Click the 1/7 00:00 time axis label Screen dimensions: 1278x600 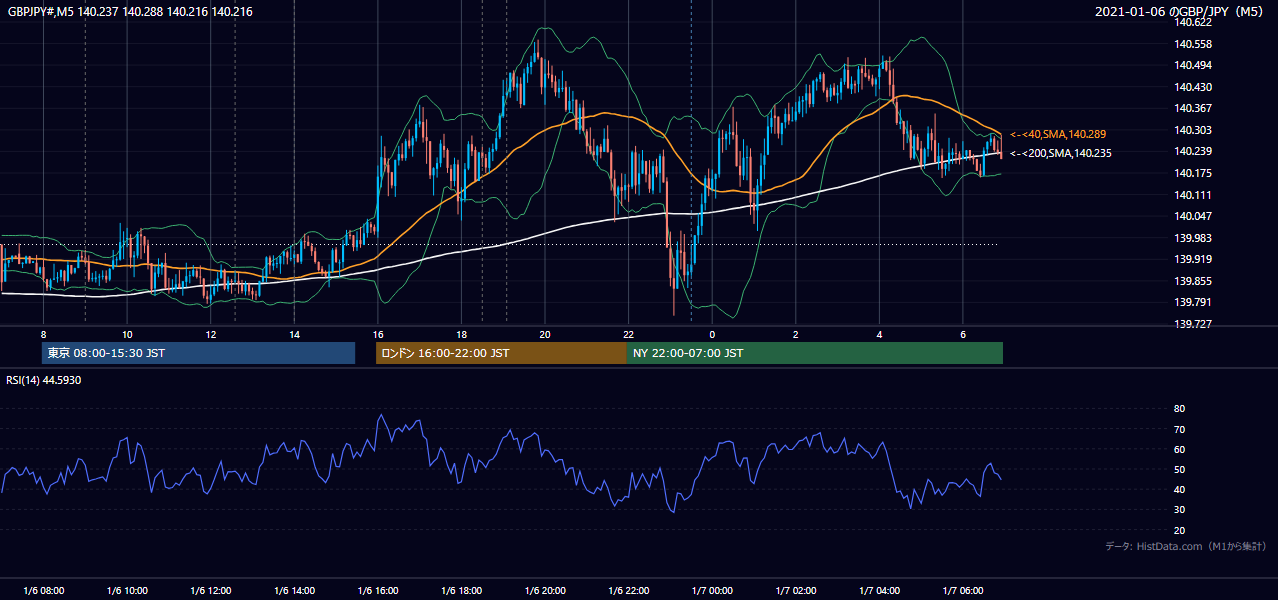[x=713, y=591]
